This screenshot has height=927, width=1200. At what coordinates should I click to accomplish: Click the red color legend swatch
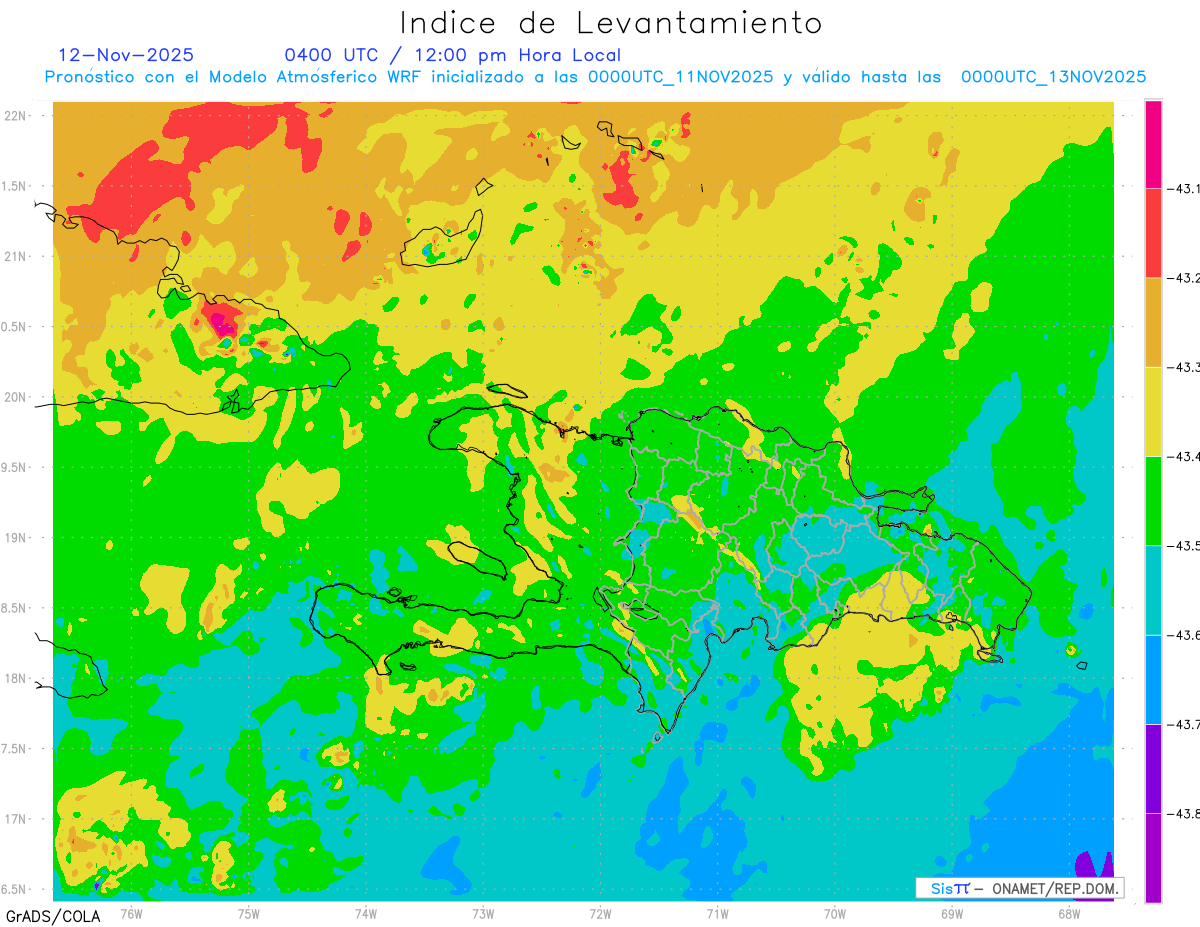tap(1153, 233)
